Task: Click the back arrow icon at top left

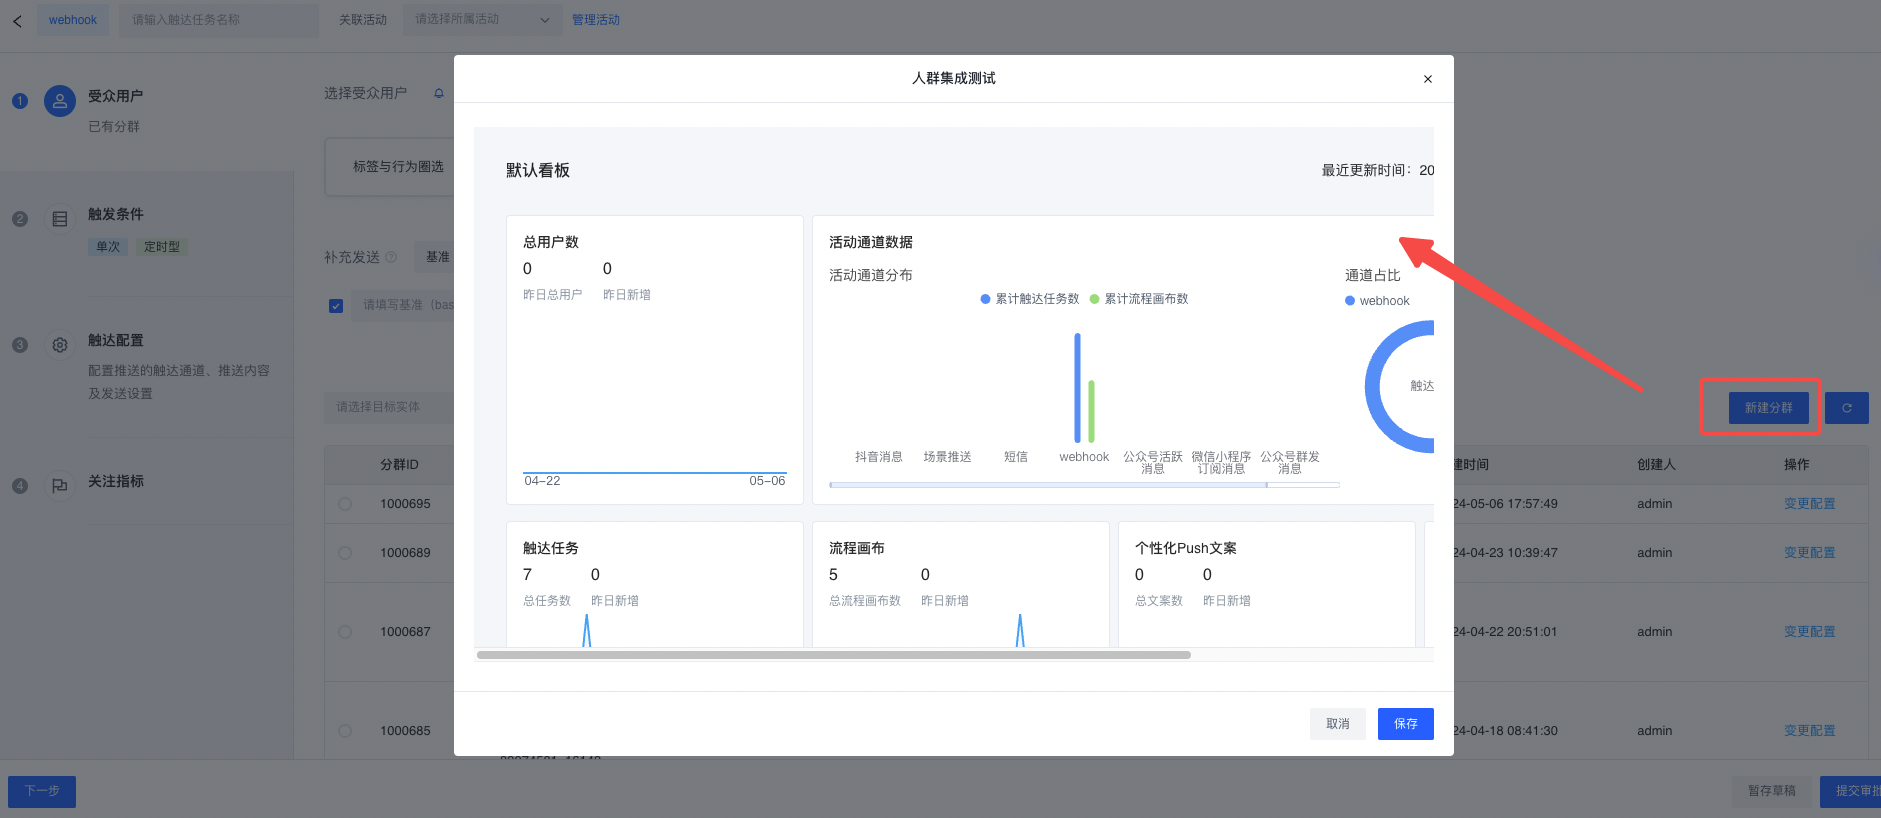Action: (17, 21)
